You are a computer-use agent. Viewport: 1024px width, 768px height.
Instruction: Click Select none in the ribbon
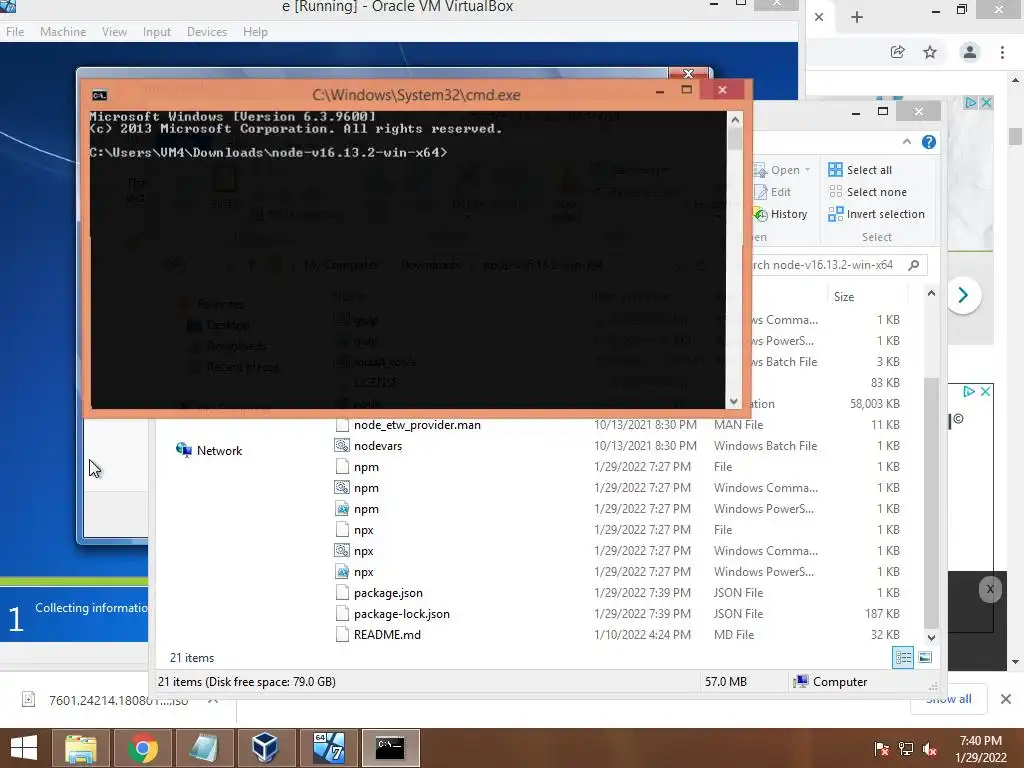pyautogui.click(x=867, y=192)
